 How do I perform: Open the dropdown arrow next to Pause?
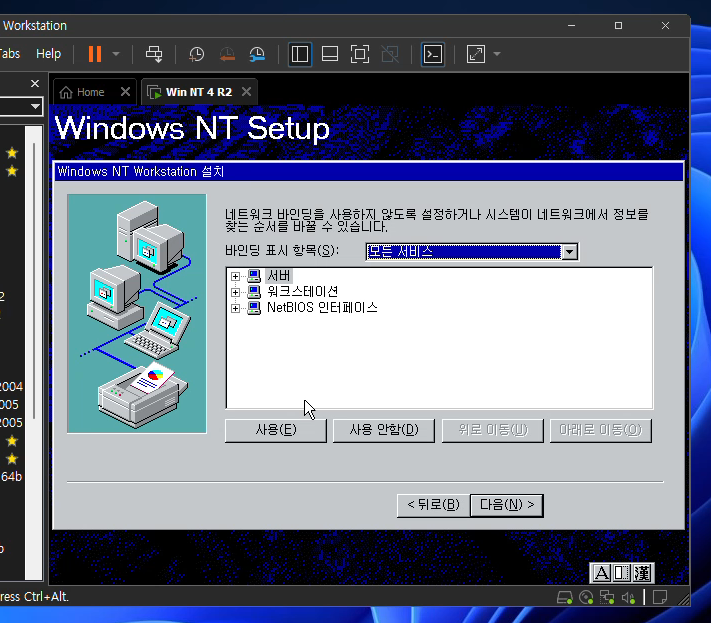[x=116, y=54]
